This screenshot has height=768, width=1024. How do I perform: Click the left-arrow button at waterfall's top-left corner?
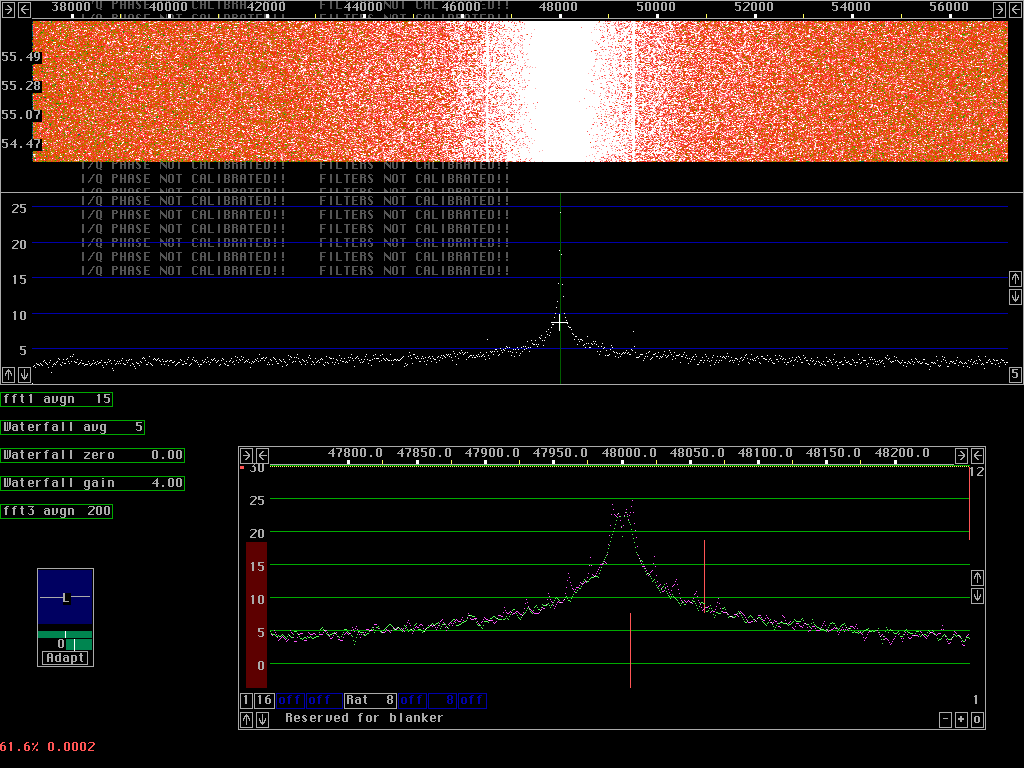click(x=24, y=9)
